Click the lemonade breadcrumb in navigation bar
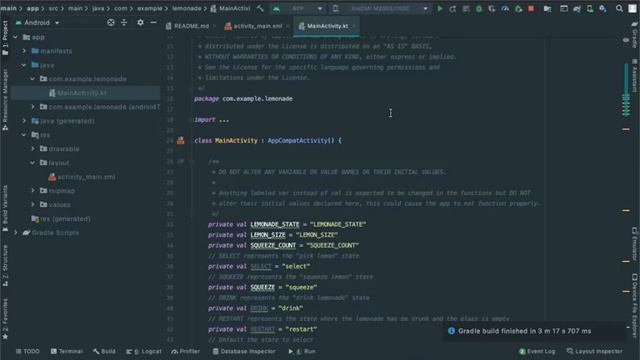 [x=187, y=8]
